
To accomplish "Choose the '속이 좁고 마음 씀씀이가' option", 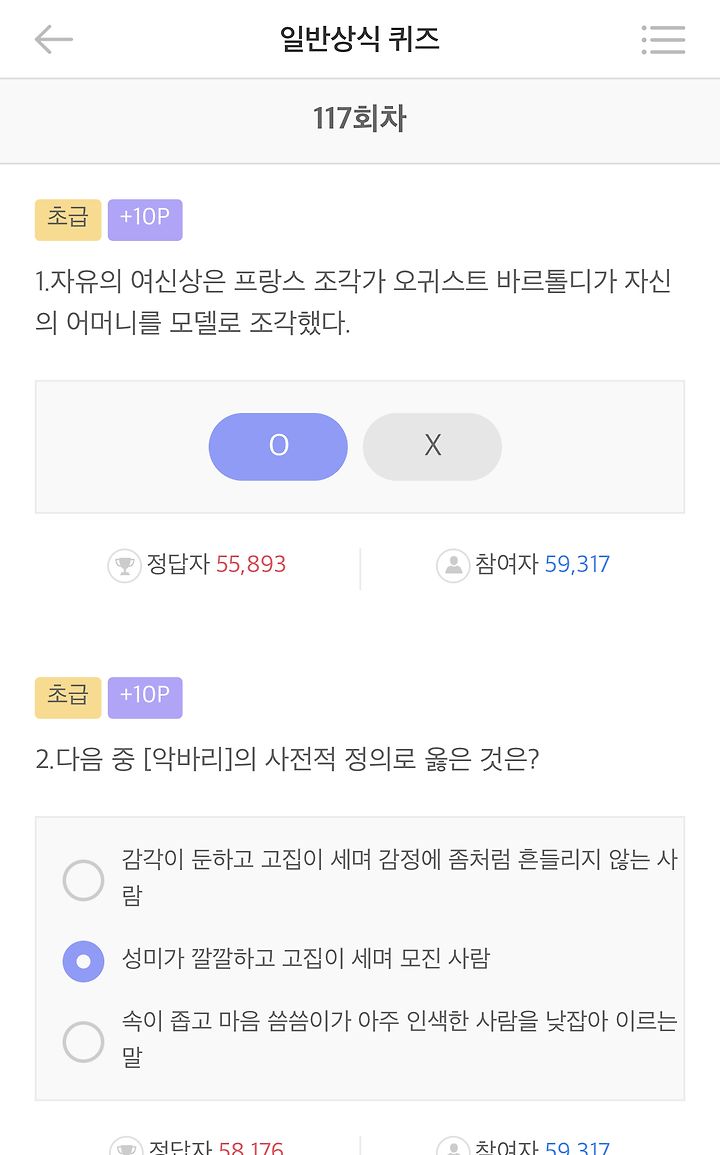I will pyautogui.click(x=83, y=1041).
